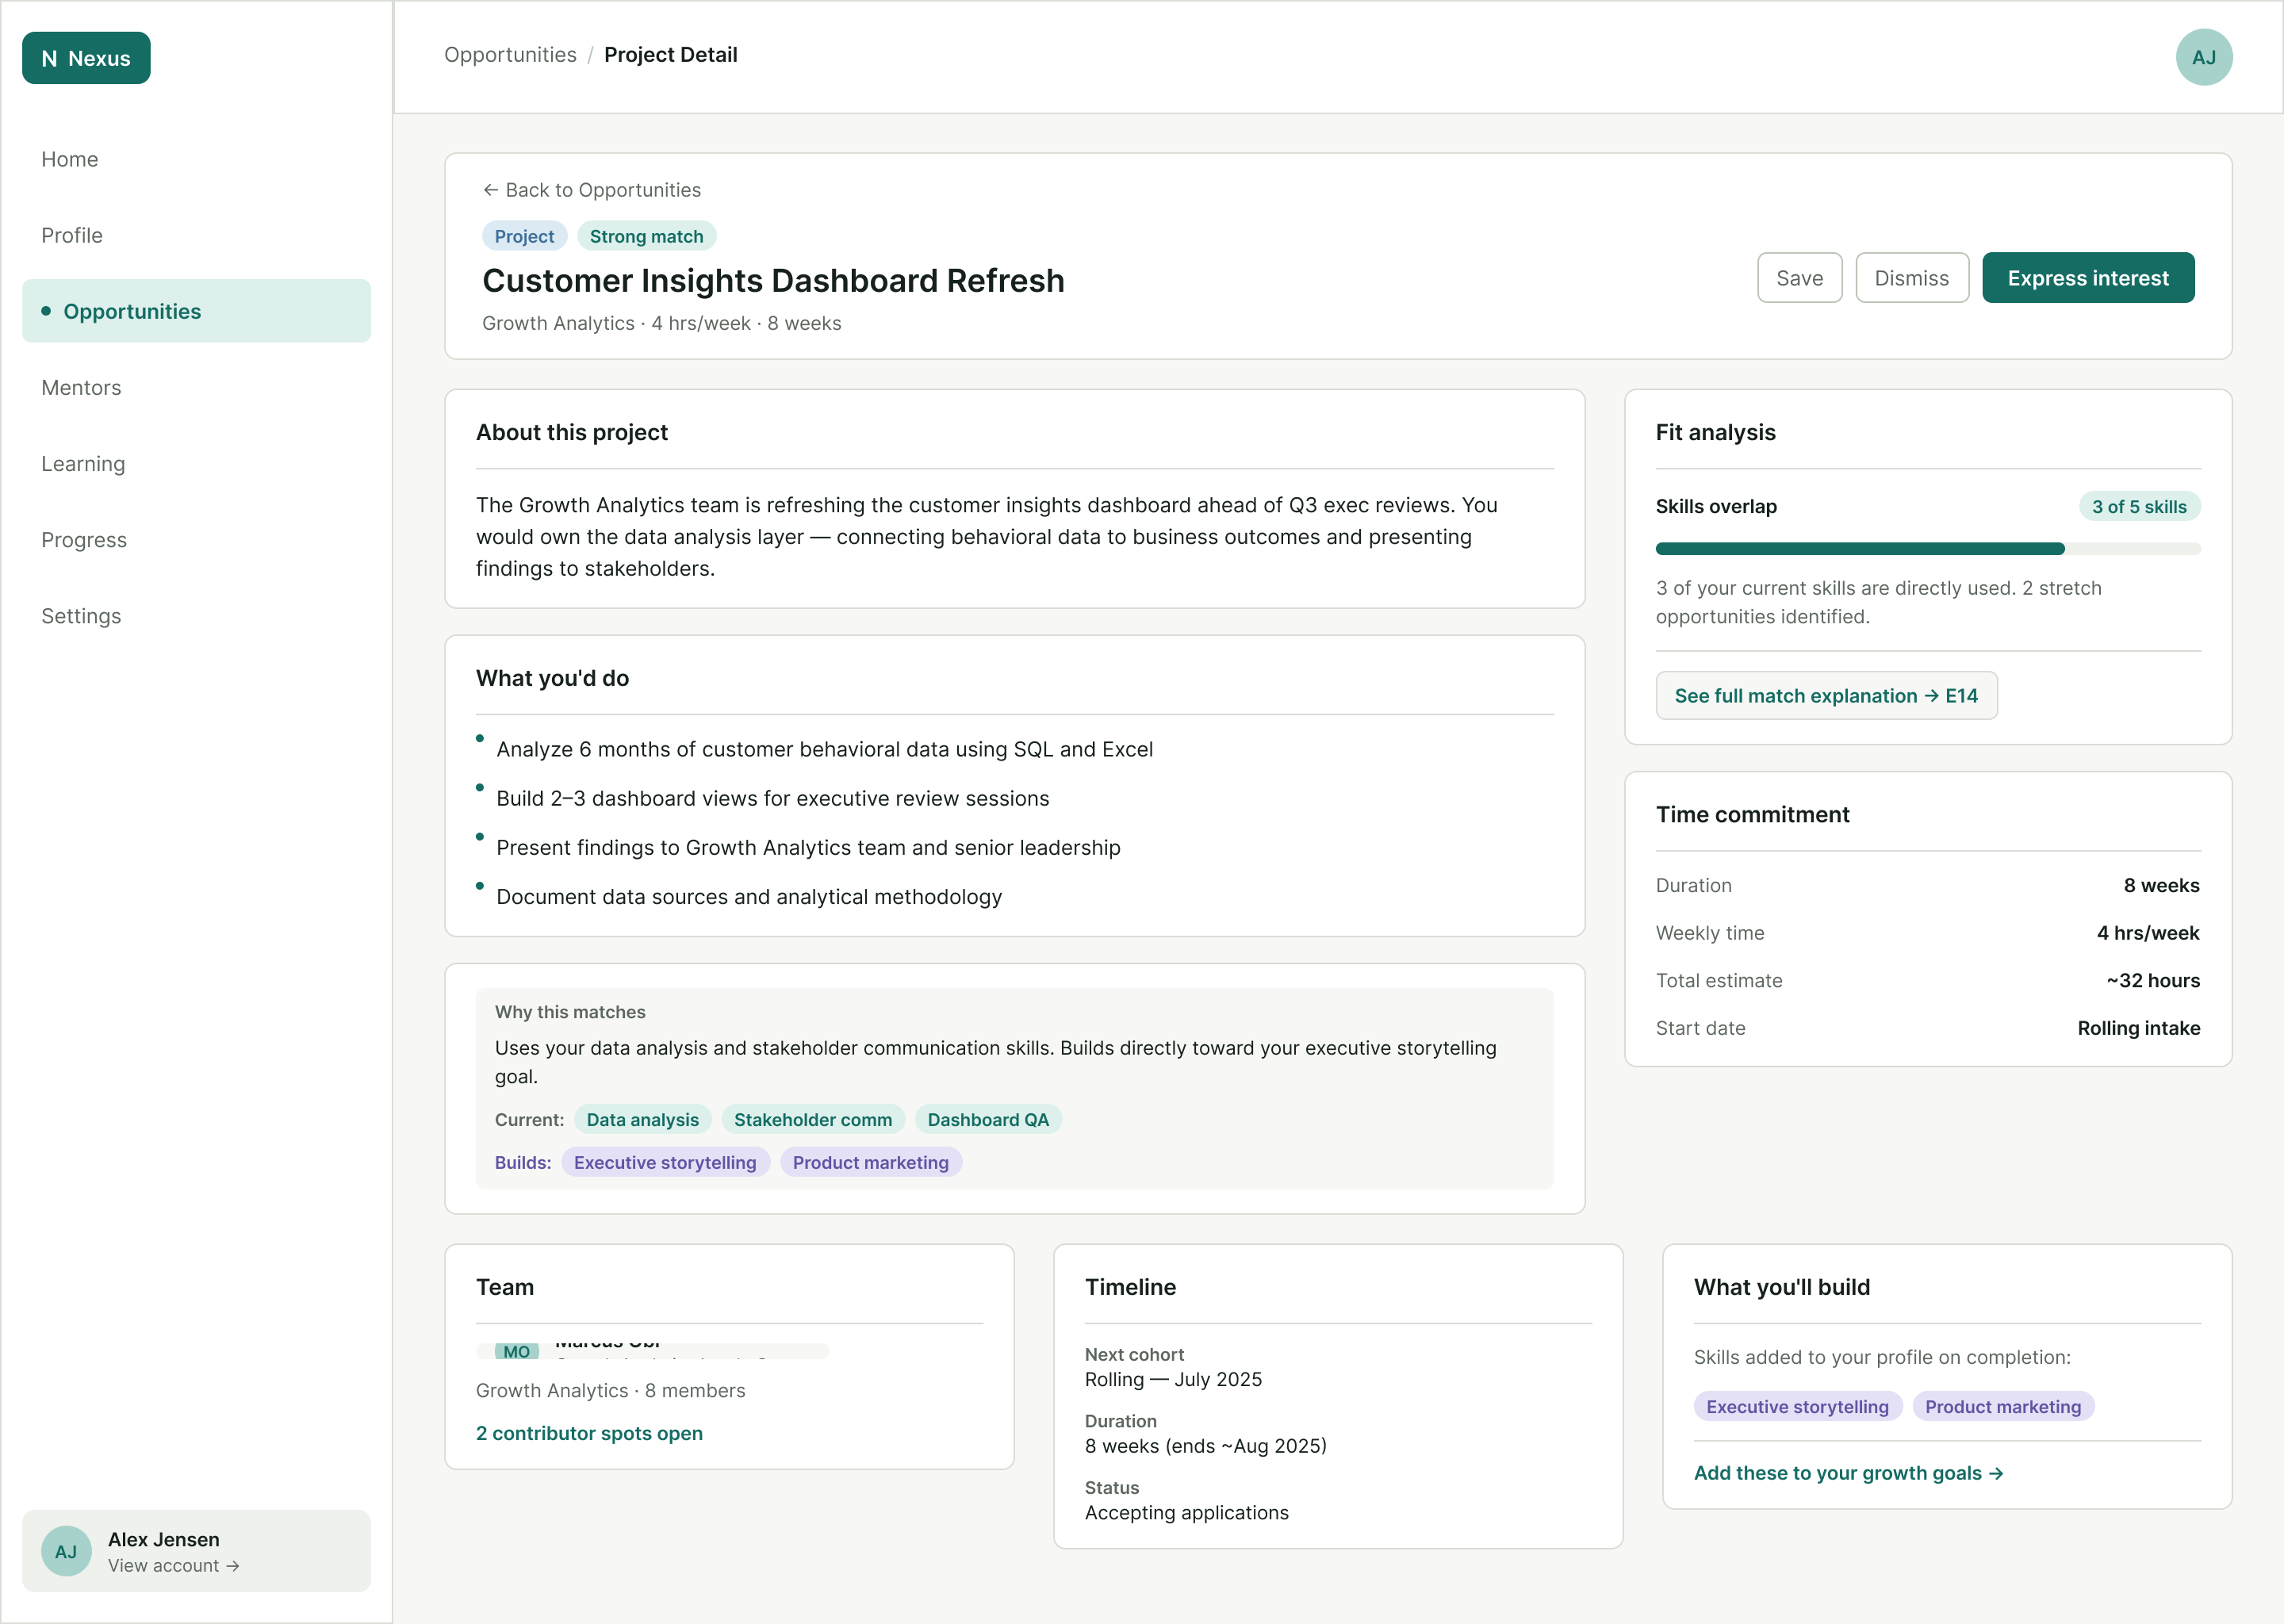Save this project opportunity
The image size is (2284, 1624).
1799,278
